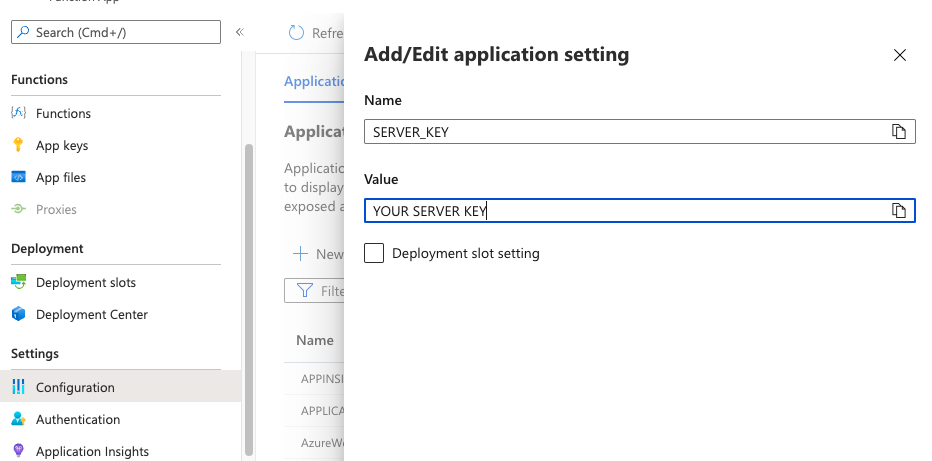Copy the Value field to clipboard

click(x=899, y=210)
